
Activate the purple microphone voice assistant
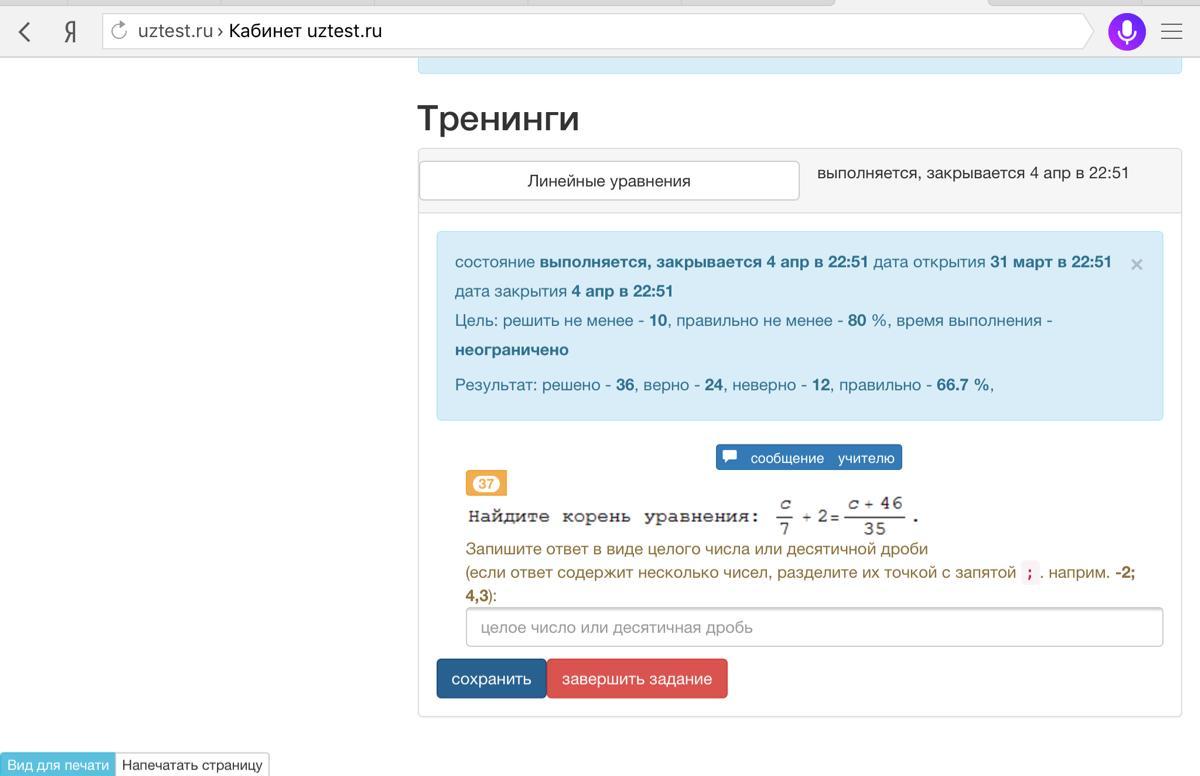1126,31
